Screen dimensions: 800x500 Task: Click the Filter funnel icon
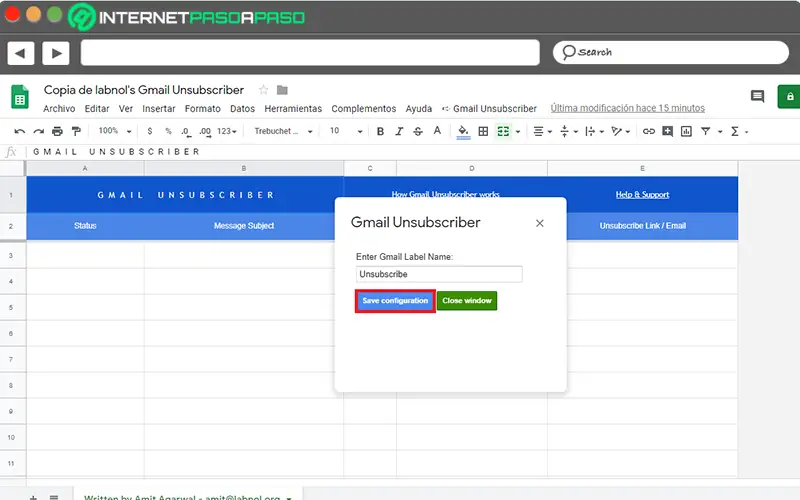[706, 132]
